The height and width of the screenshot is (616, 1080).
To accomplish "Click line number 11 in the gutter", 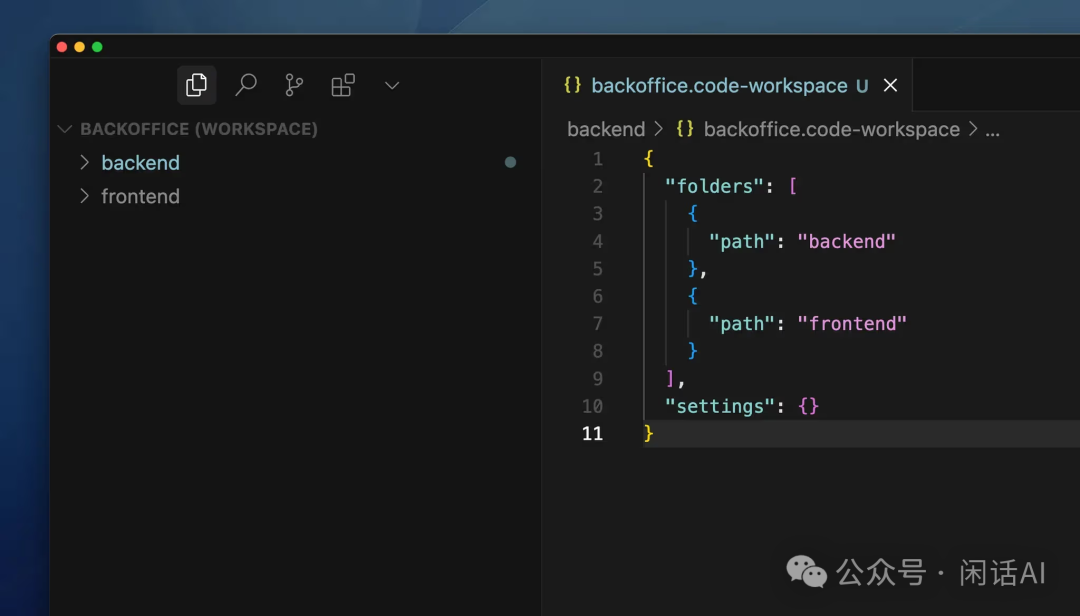I will 592,433.
